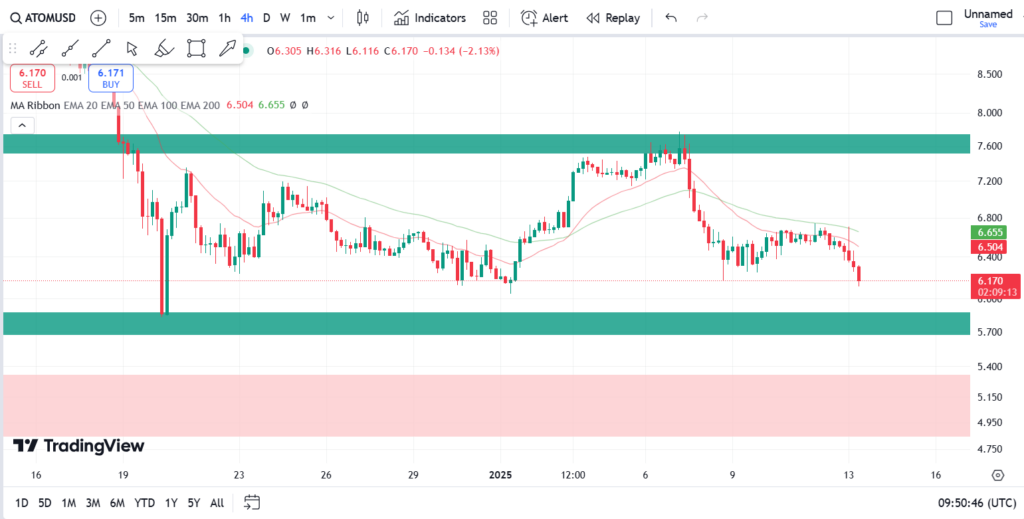Switch chart to the 15m timeframe
The width and height of the screenshot is (1024, 519).
tap(166, 18)
